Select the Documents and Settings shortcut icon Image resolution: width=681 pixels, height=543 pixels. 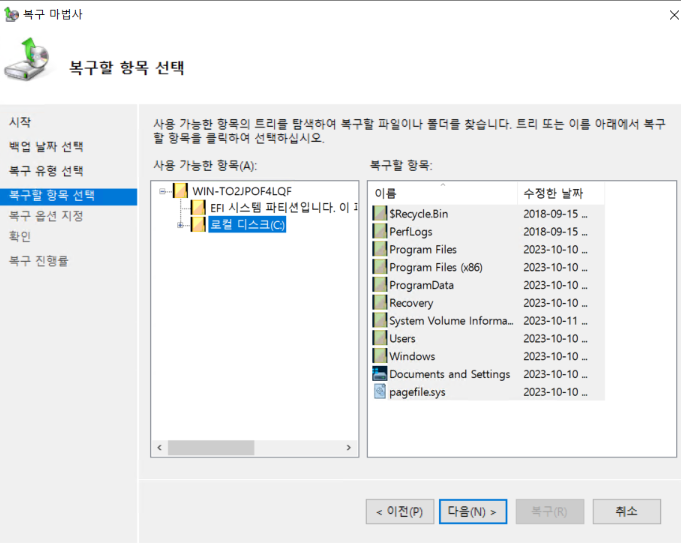coord(379,374)
